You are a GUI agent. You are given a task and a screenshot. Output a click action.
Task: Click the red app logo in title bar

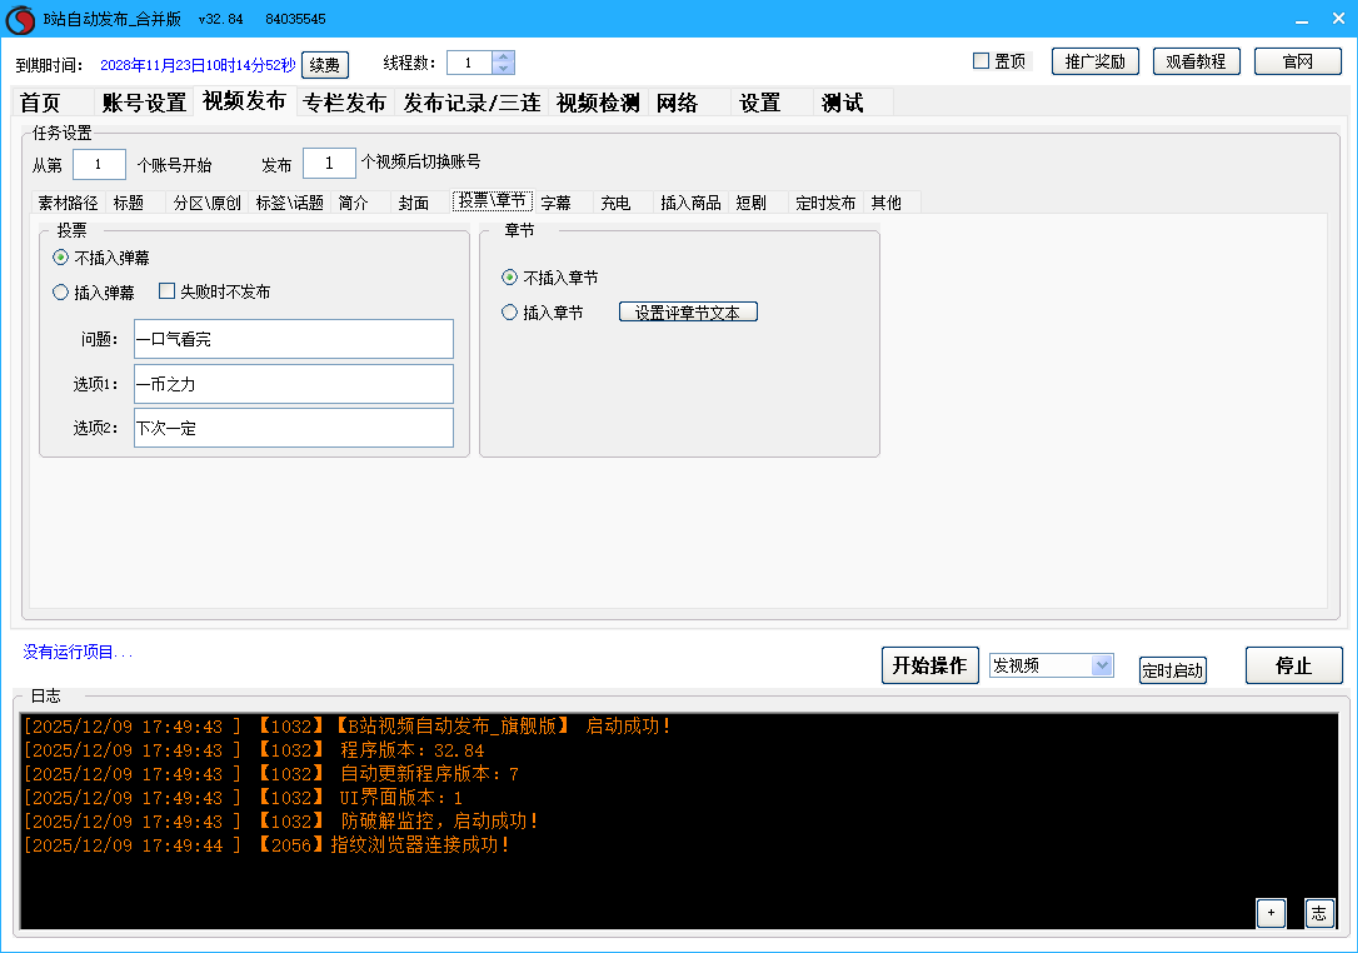(20, 19)
